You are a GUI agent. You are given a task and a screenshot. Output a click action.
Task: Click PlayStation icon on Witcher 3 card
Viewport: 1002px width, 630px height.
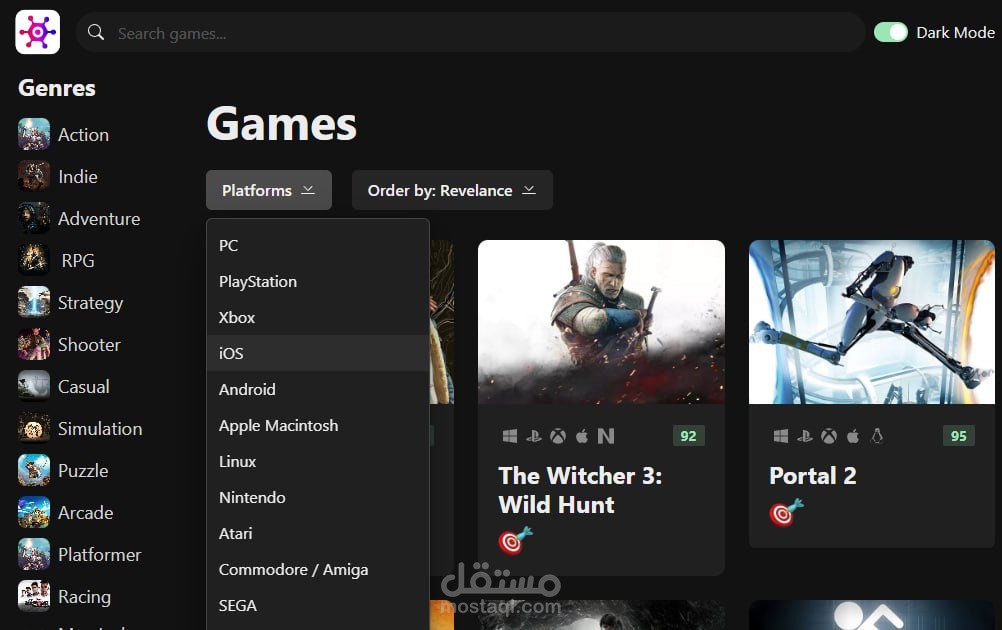click(x=534, y=436)
